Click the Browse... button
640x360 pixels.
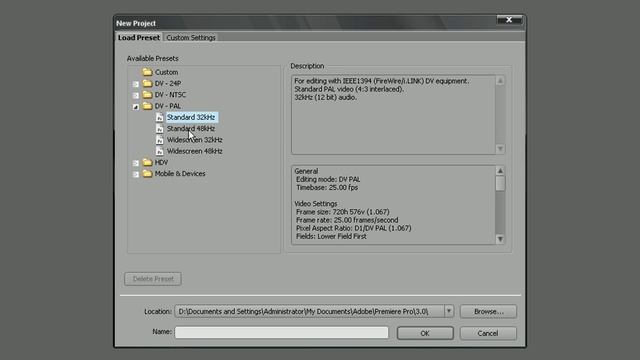click(488, 311)
